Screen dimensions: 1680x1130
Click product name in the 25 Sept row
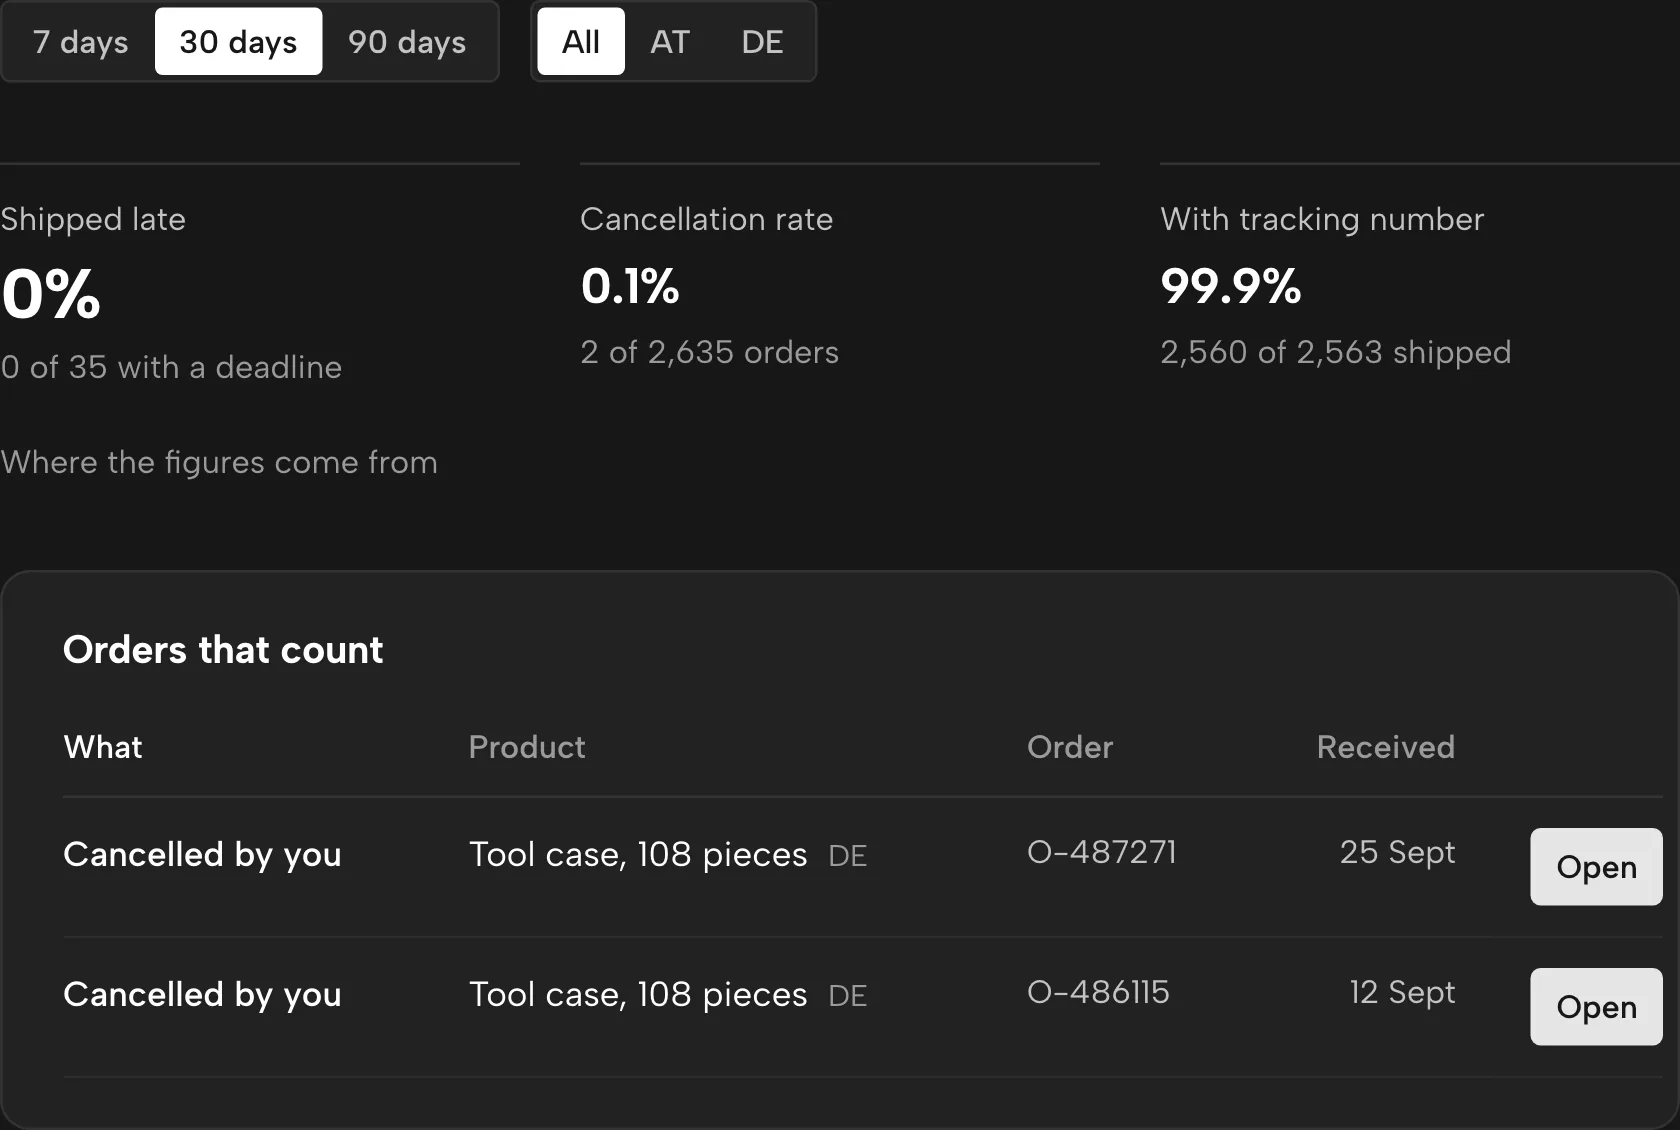click(x=638, y=855)
